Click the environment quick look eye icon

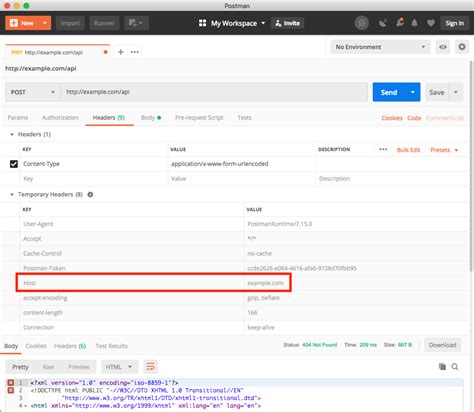(x=443, y=47)
